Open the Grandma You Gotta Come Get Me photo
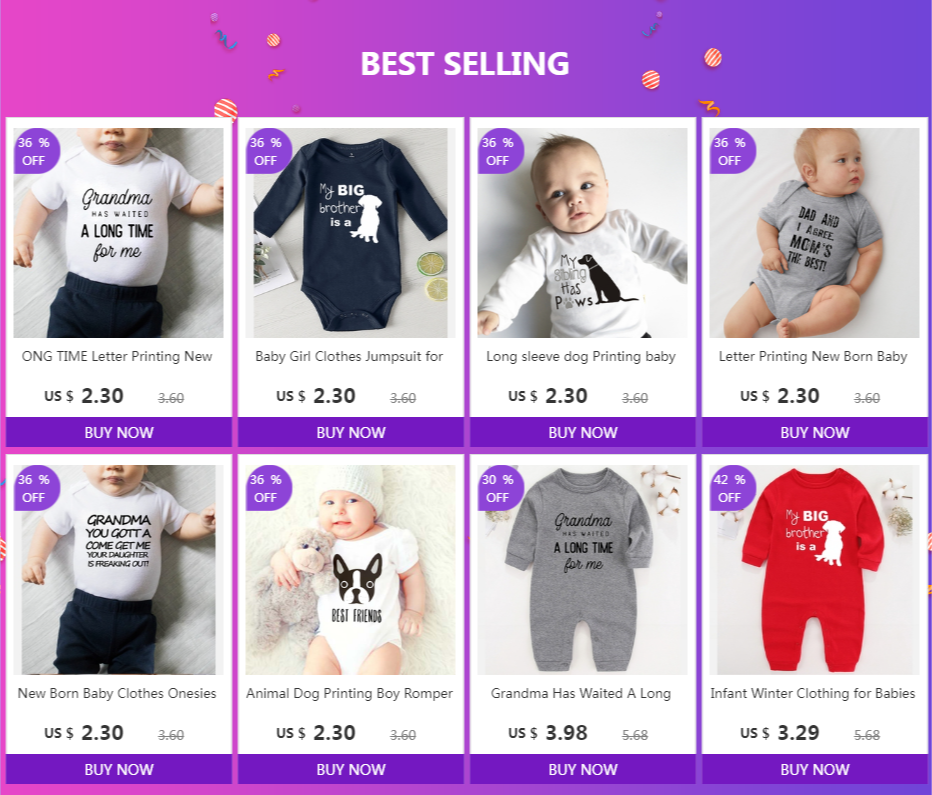This screenshot has width=932, height=795. point(119,570)
